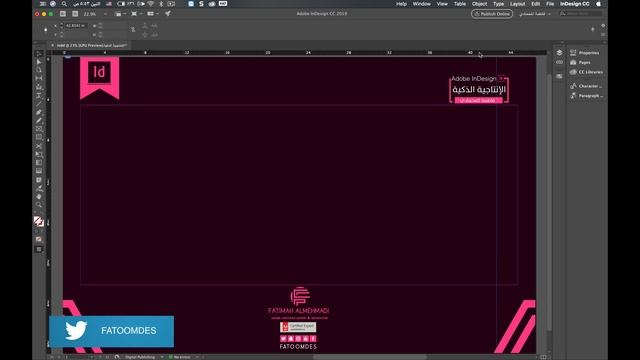This screenshot has width=640, height=360.
Task: Click the Adobe Stock search field
Action: (x=580, y=14)
